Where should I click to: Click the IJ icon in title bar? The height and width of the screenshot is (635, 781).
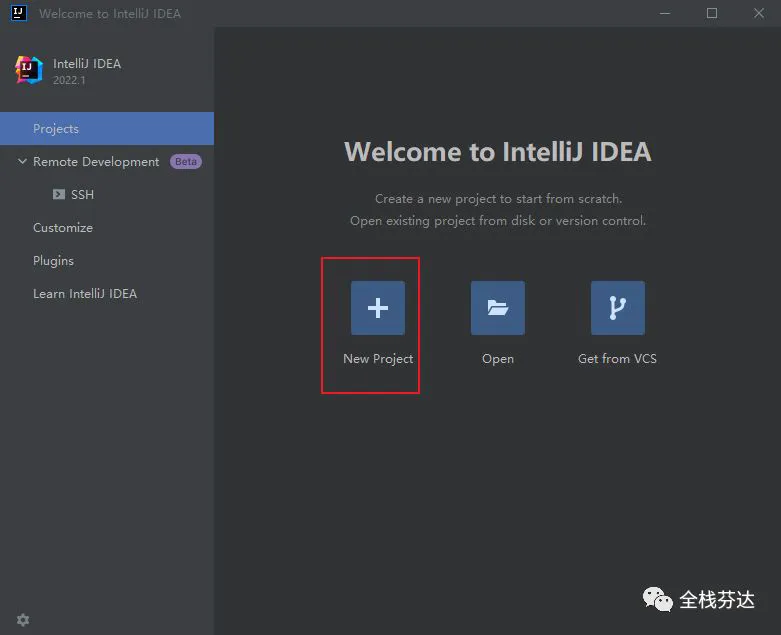coord(18,13)
